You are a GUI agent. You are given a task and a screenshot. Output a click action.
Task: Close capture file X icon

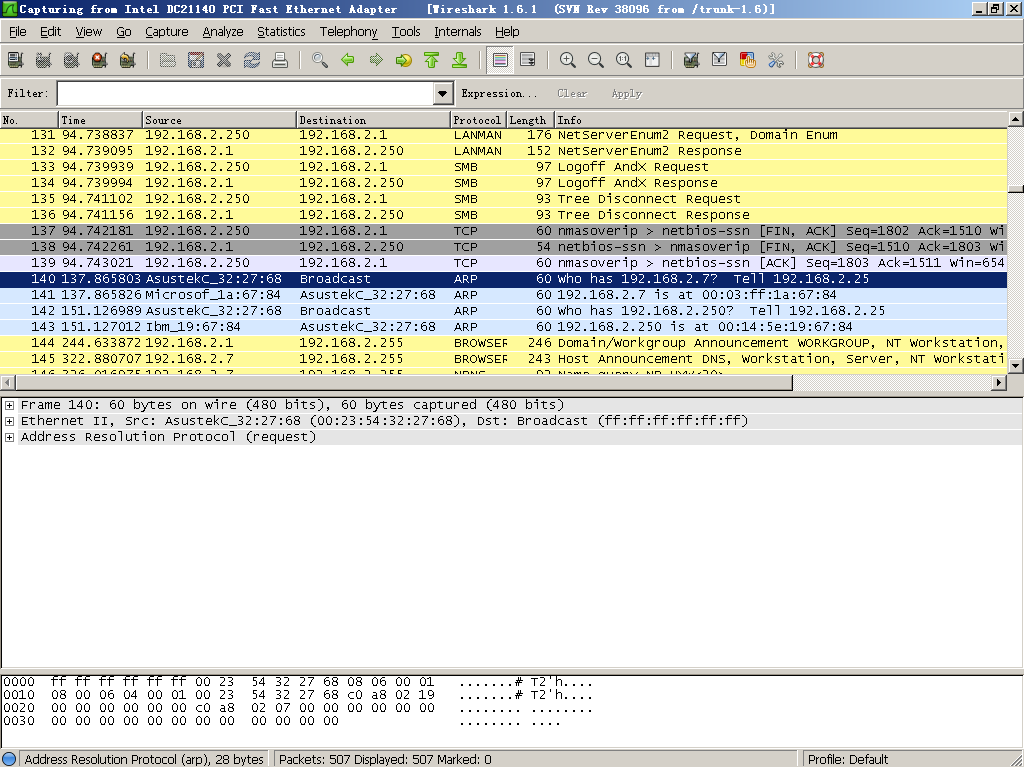point(224,61)
